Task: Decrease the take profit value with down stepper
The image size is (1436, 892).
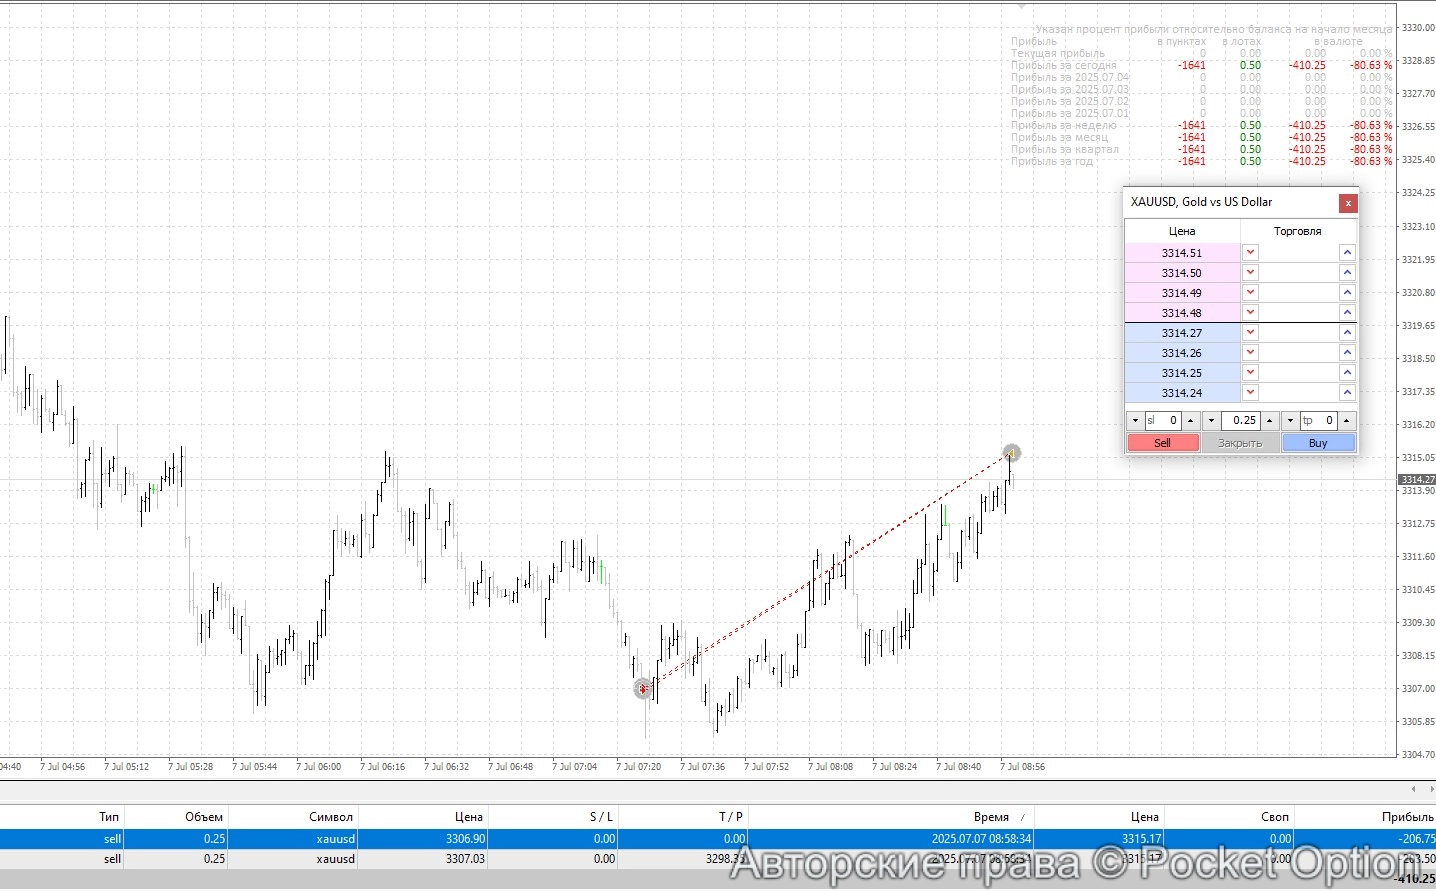Action: click(1290, 421)
